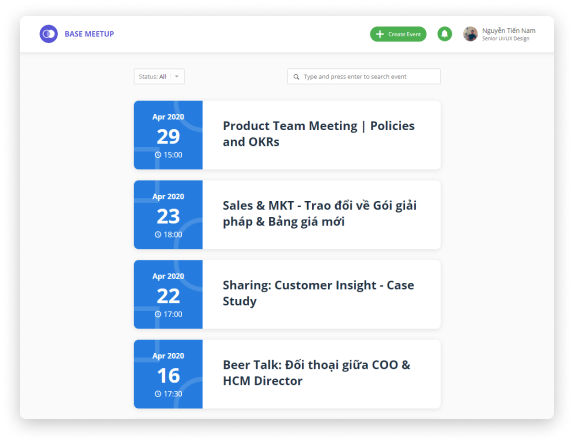Click the clock icon beside 17:00
This screenshot has width=574, height=443.
pyautogui.click(x=158, y=314)
